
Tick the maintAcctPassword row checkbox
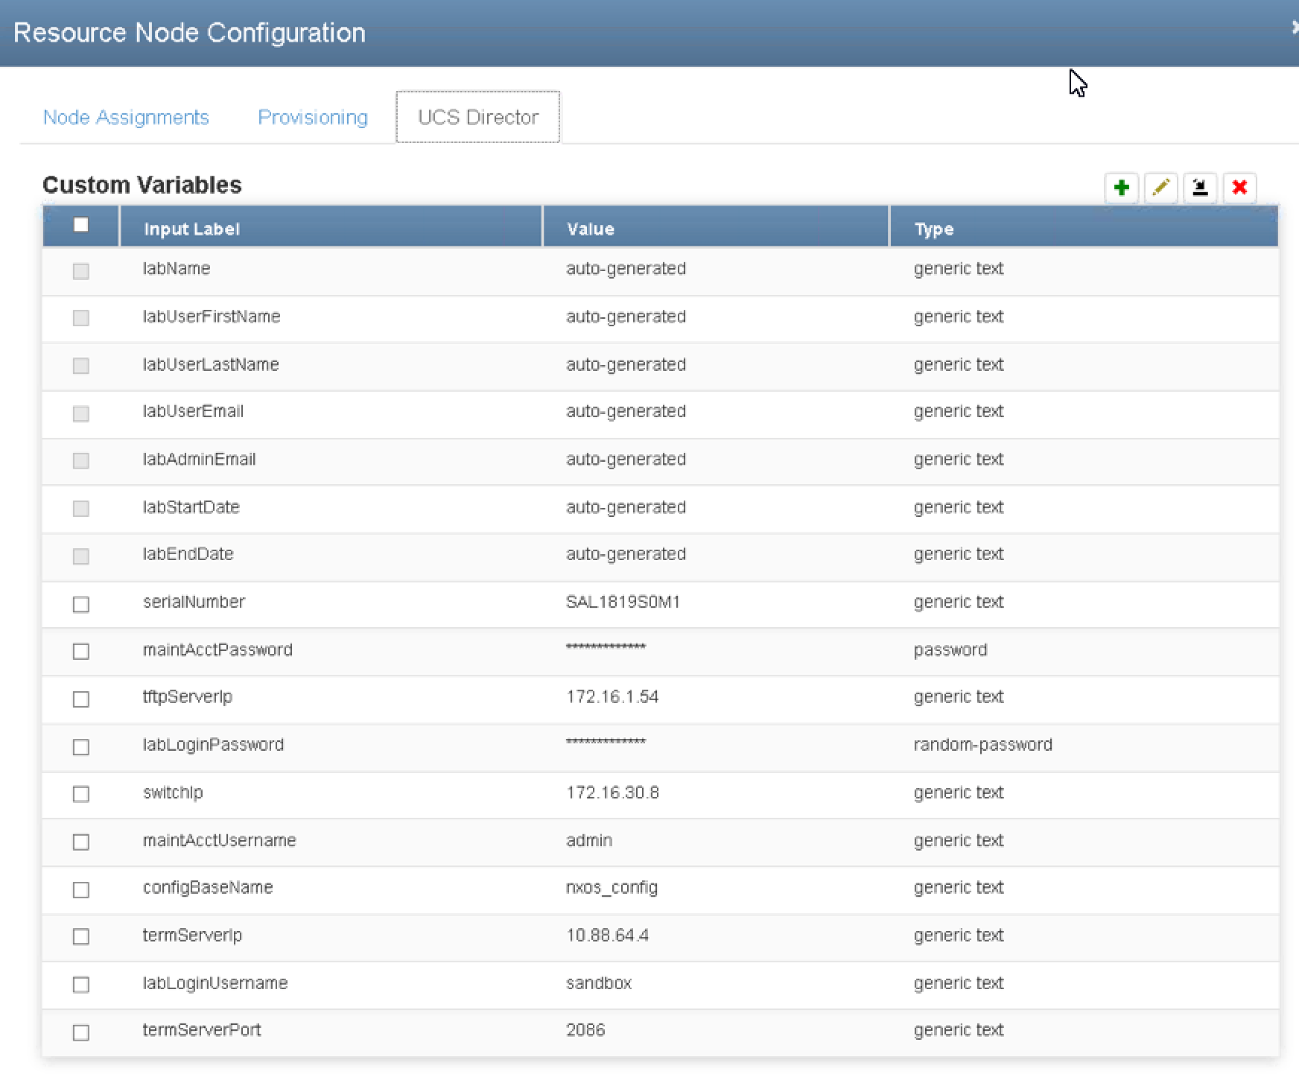click(81, 651)
